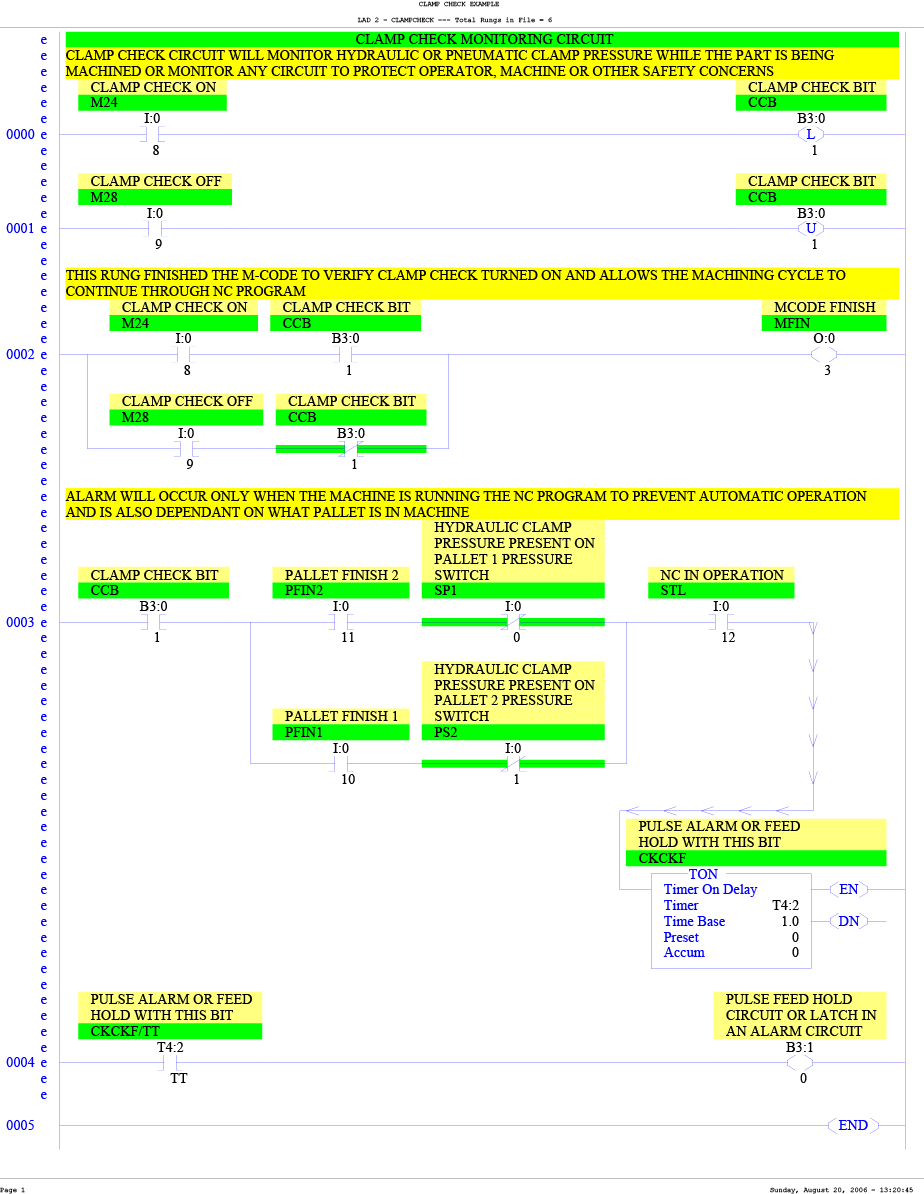This screenshot has width=924, height=1194.
Task: Select the I:0/9 branch contact on rung 0002
Action: tap(187, 449)
